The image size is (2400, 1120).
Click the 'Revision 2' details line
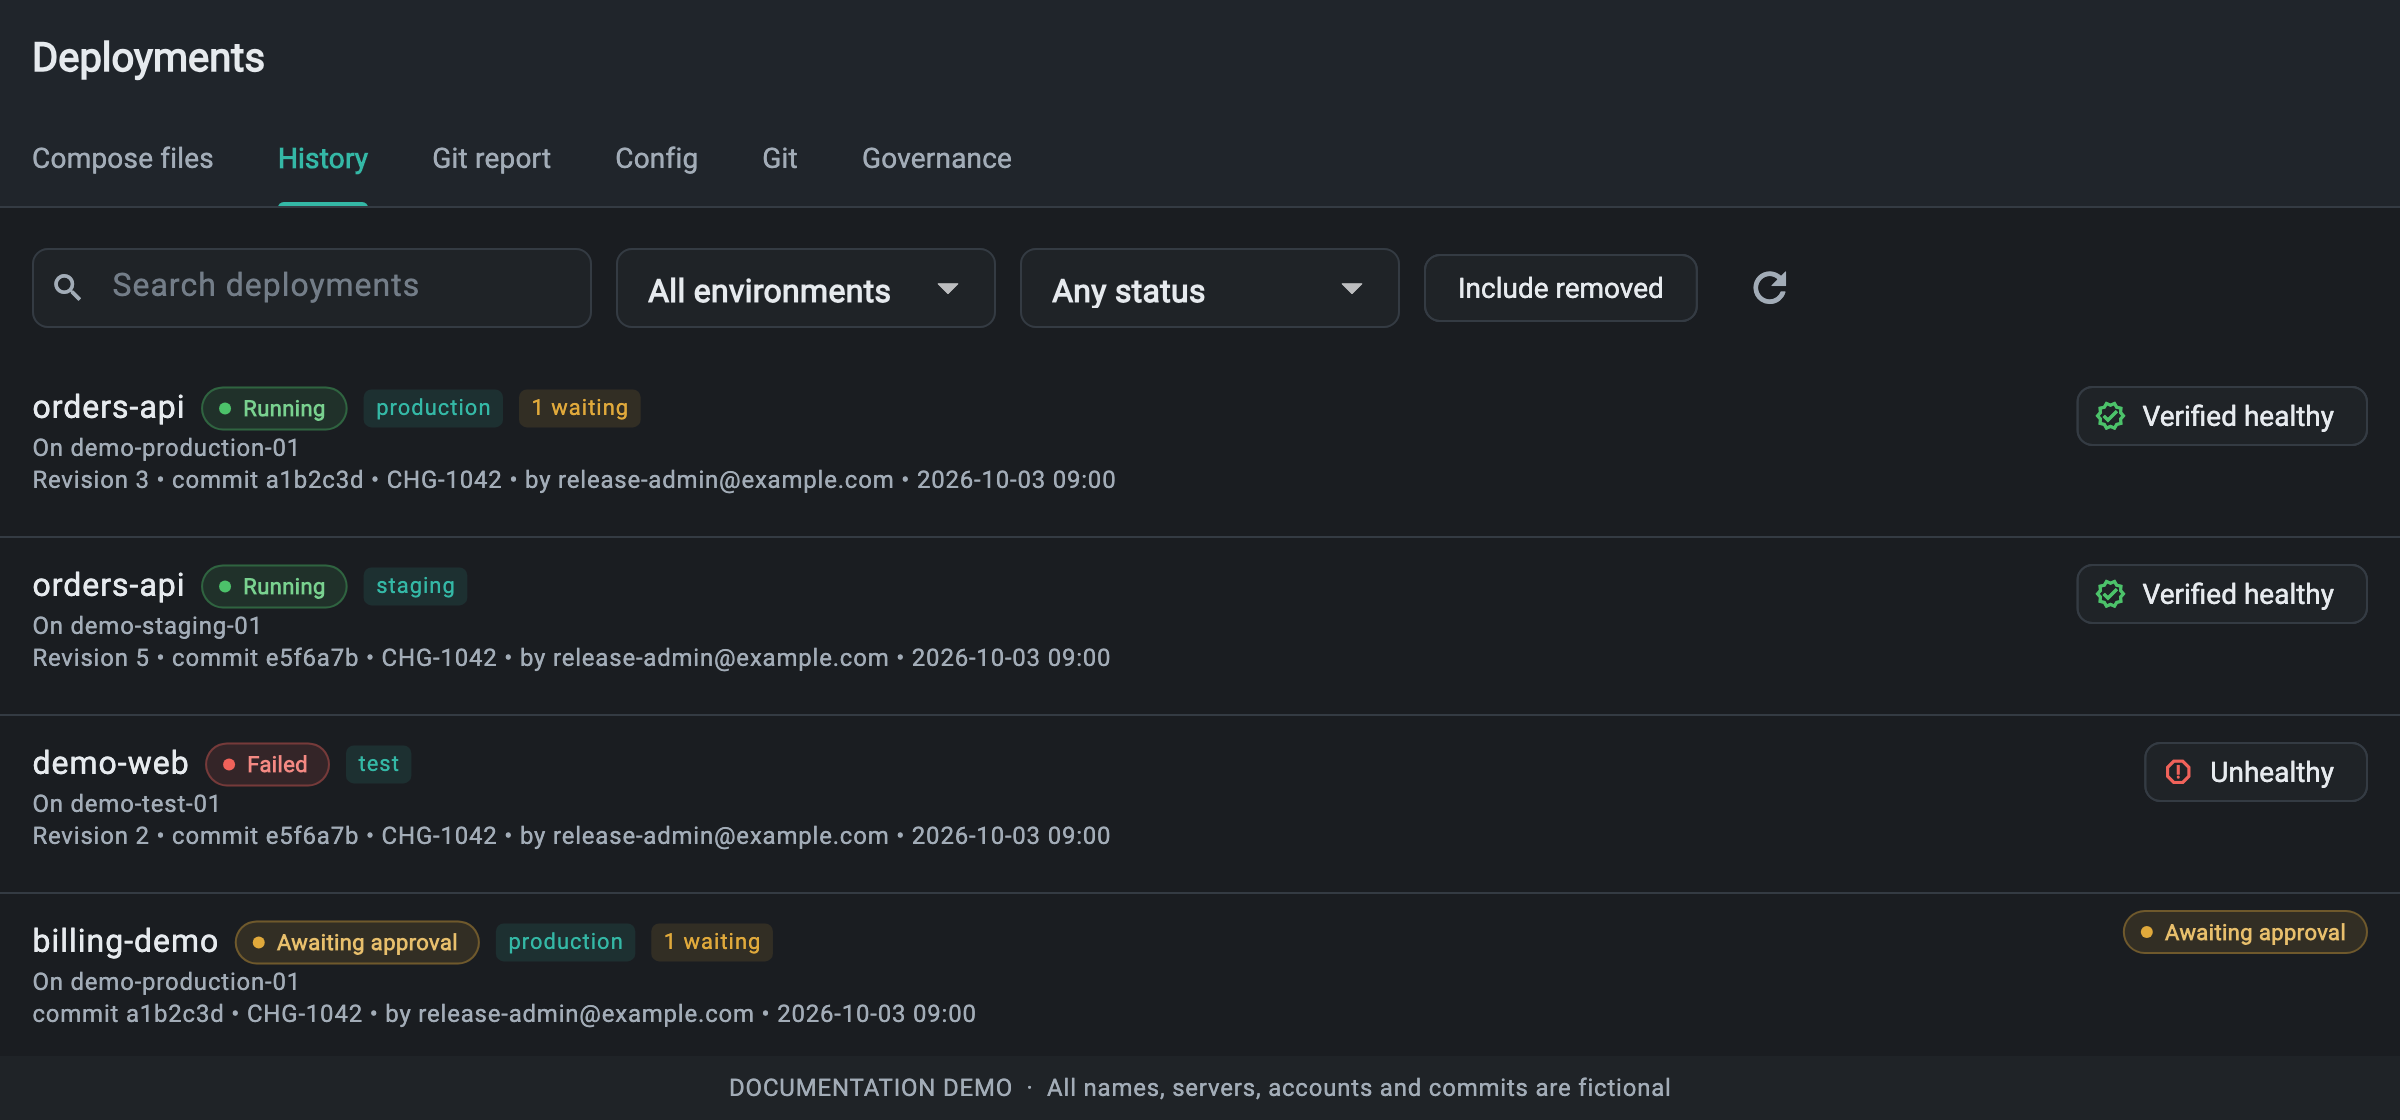[x=571, y=836]
